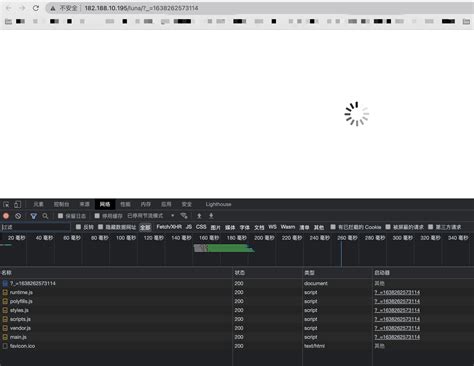Filter requests by 图片 (Img)
This screenshot has width=474, height=366.
coord(215,227)
